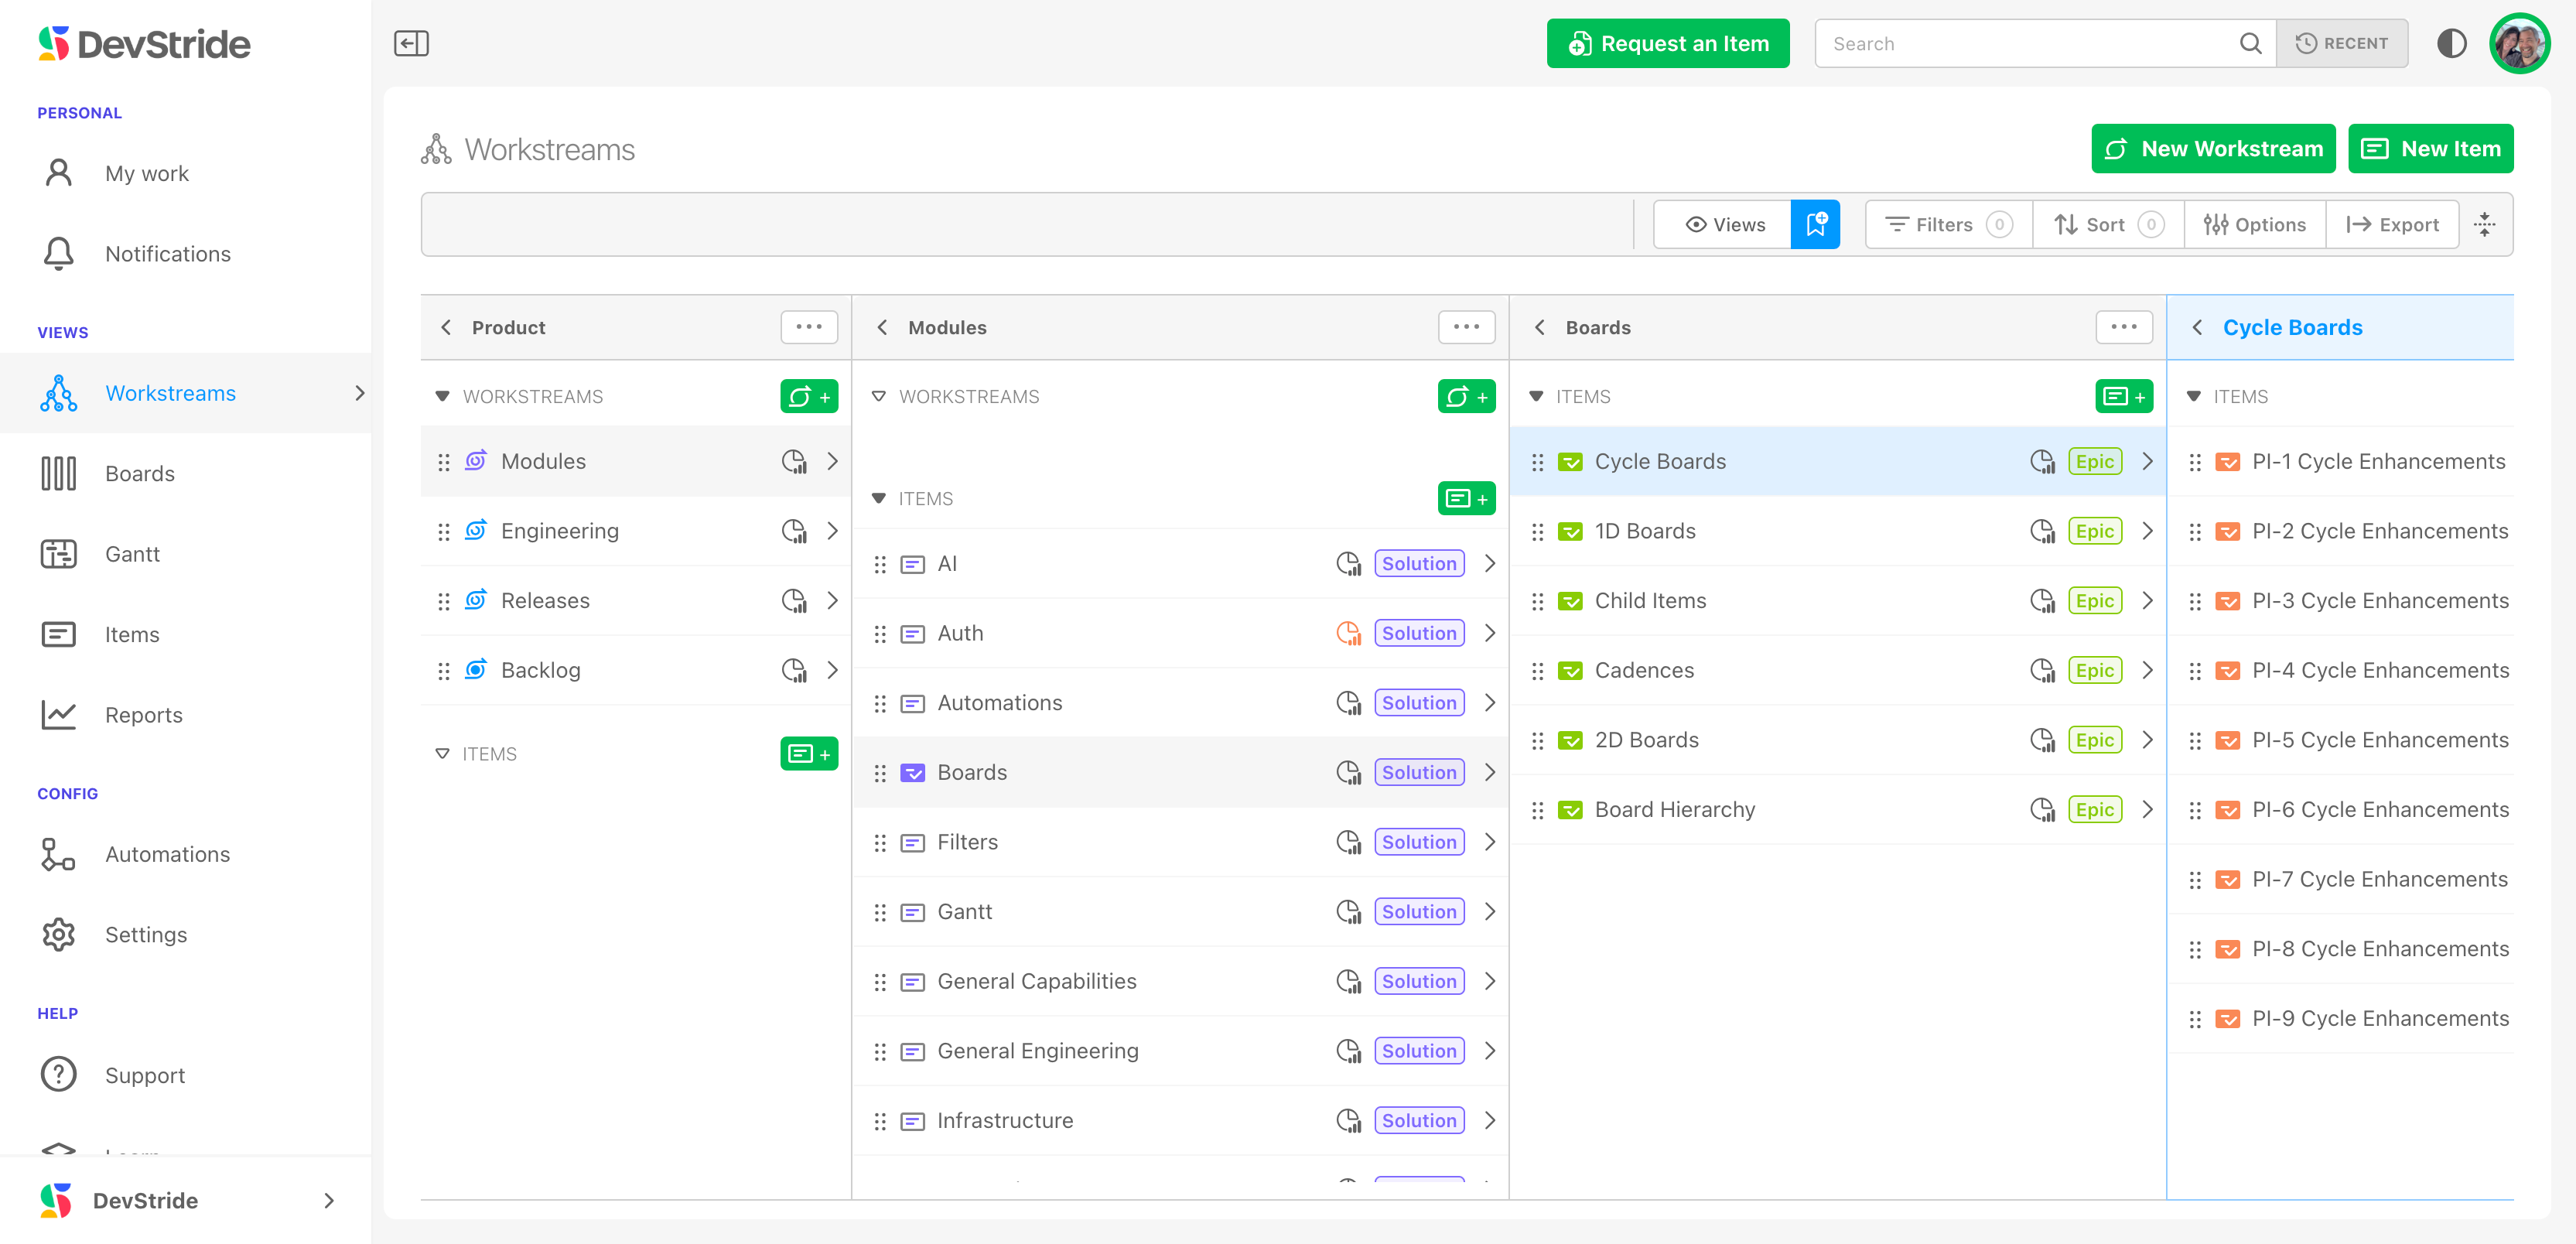Open the Views dropdown

pos(1724,224)
